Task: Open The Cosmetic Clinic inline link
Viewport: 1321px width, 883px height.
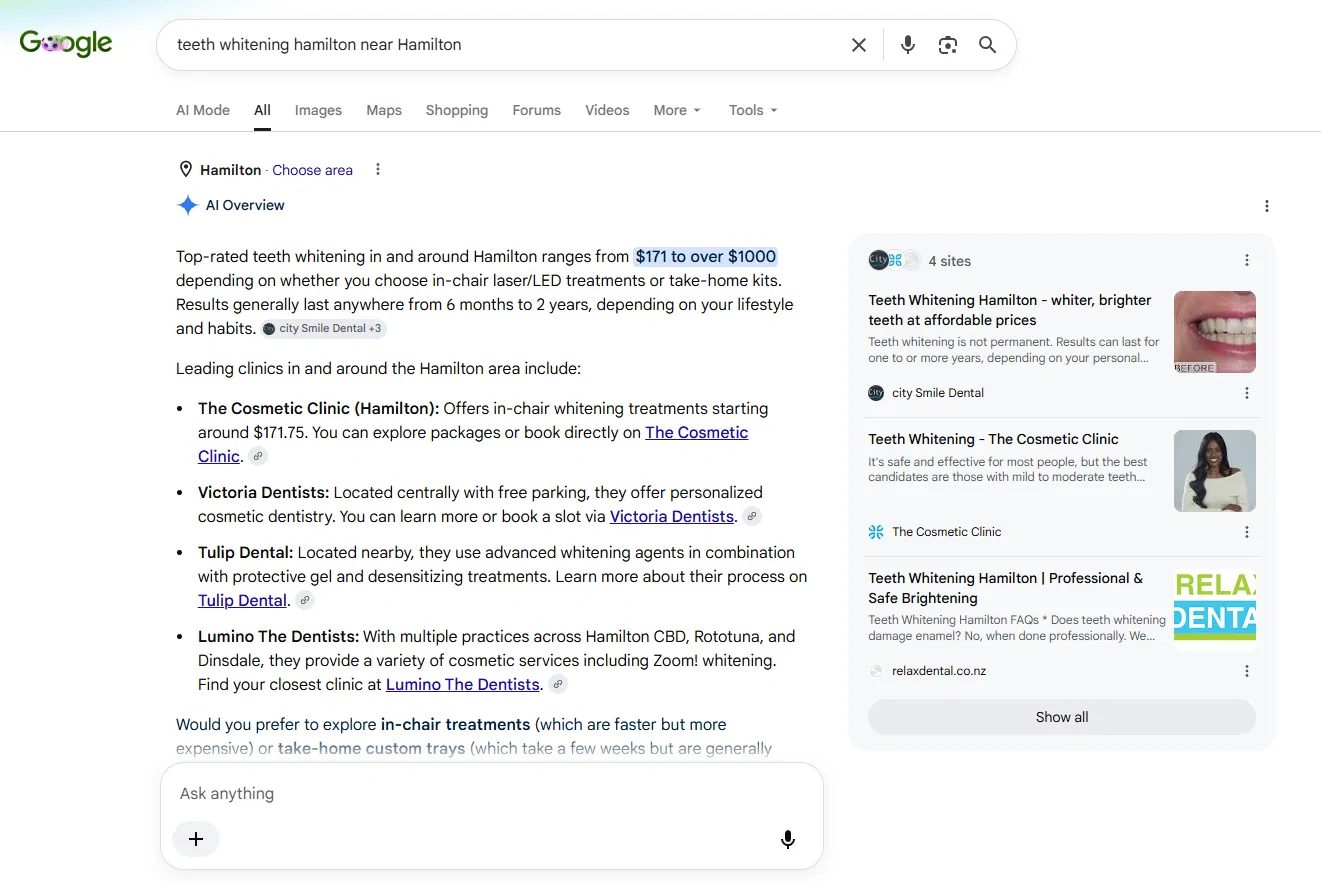Action: [696, 432]
